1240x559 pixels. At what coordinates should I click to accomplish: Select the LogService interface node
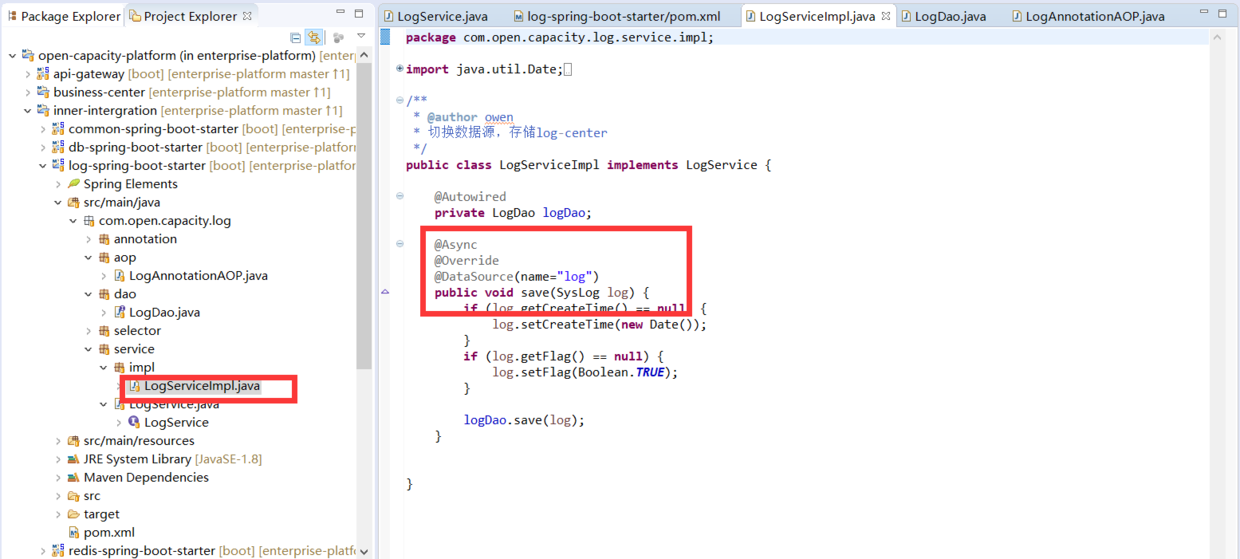176,423
